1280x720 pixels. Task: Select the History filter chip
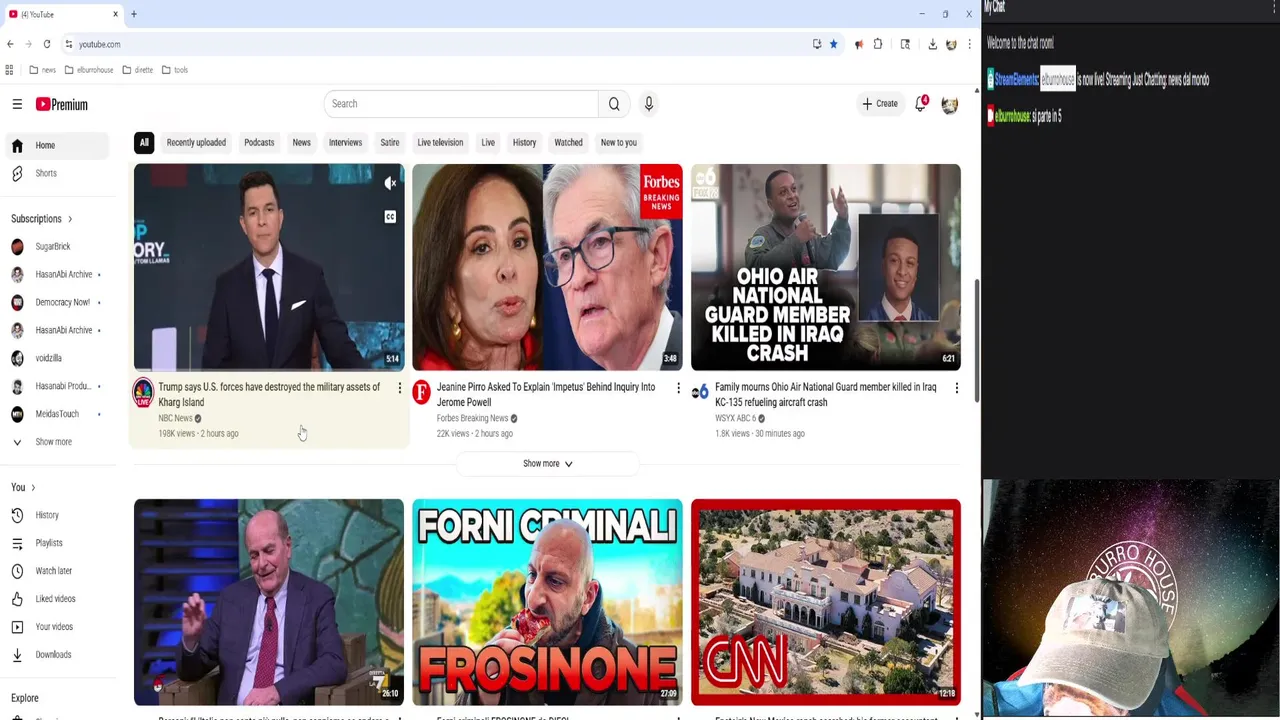tap(524, 142)
